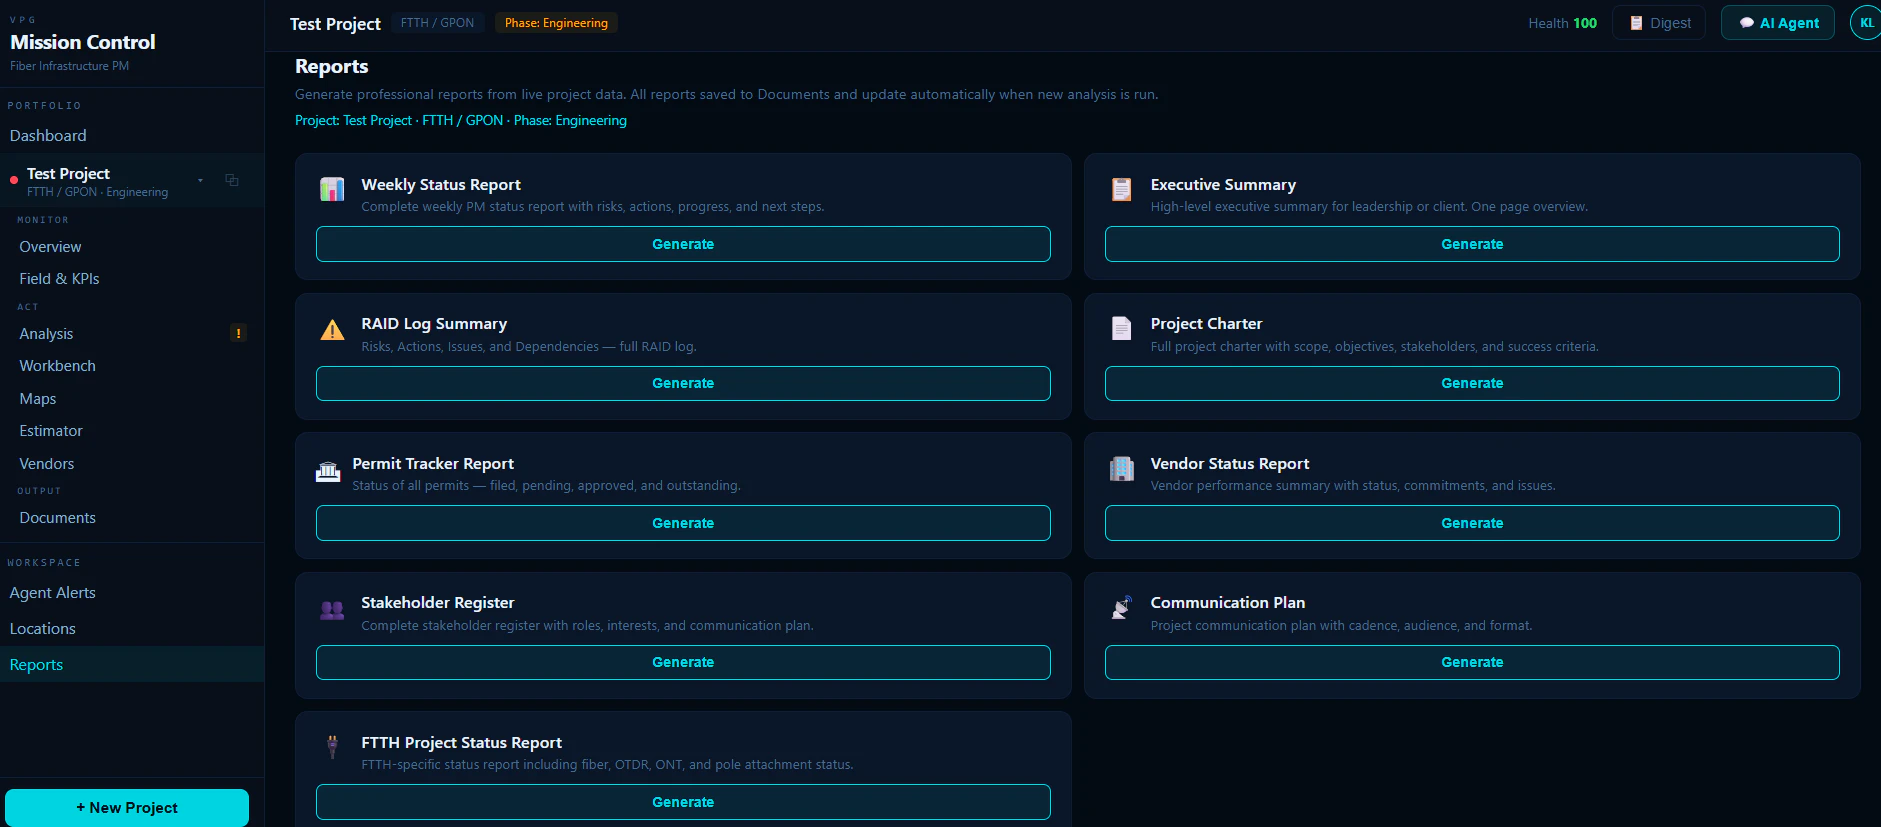The image size is (1881, 827).
Task: Generate the Stakeholder Register
Action: (683, 662)
